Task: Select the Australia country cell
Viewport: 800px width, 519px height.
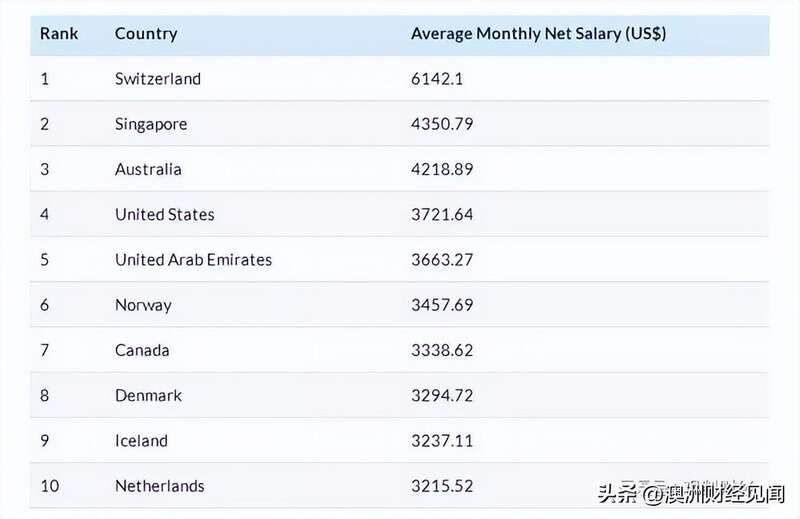Action: 148,169
